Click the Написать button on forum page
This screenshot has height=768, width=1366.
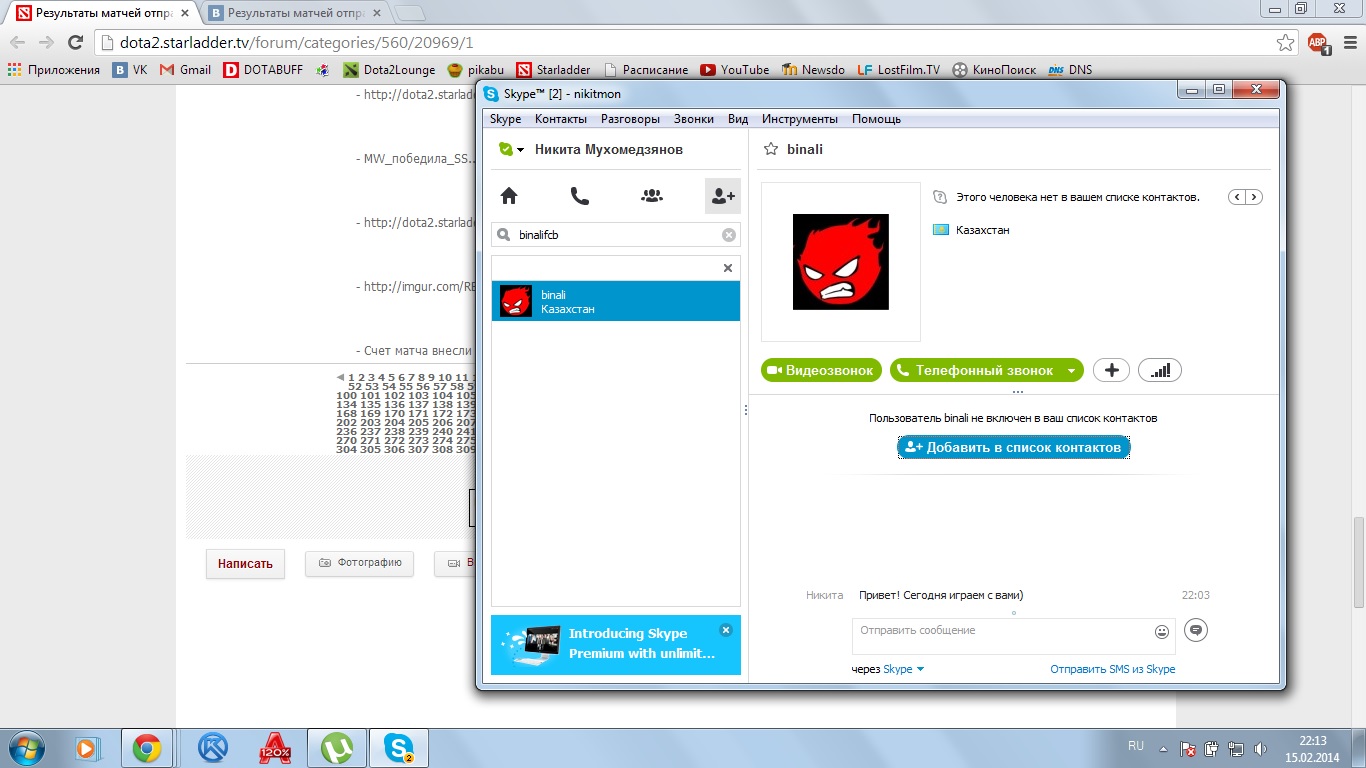point(245,563)
